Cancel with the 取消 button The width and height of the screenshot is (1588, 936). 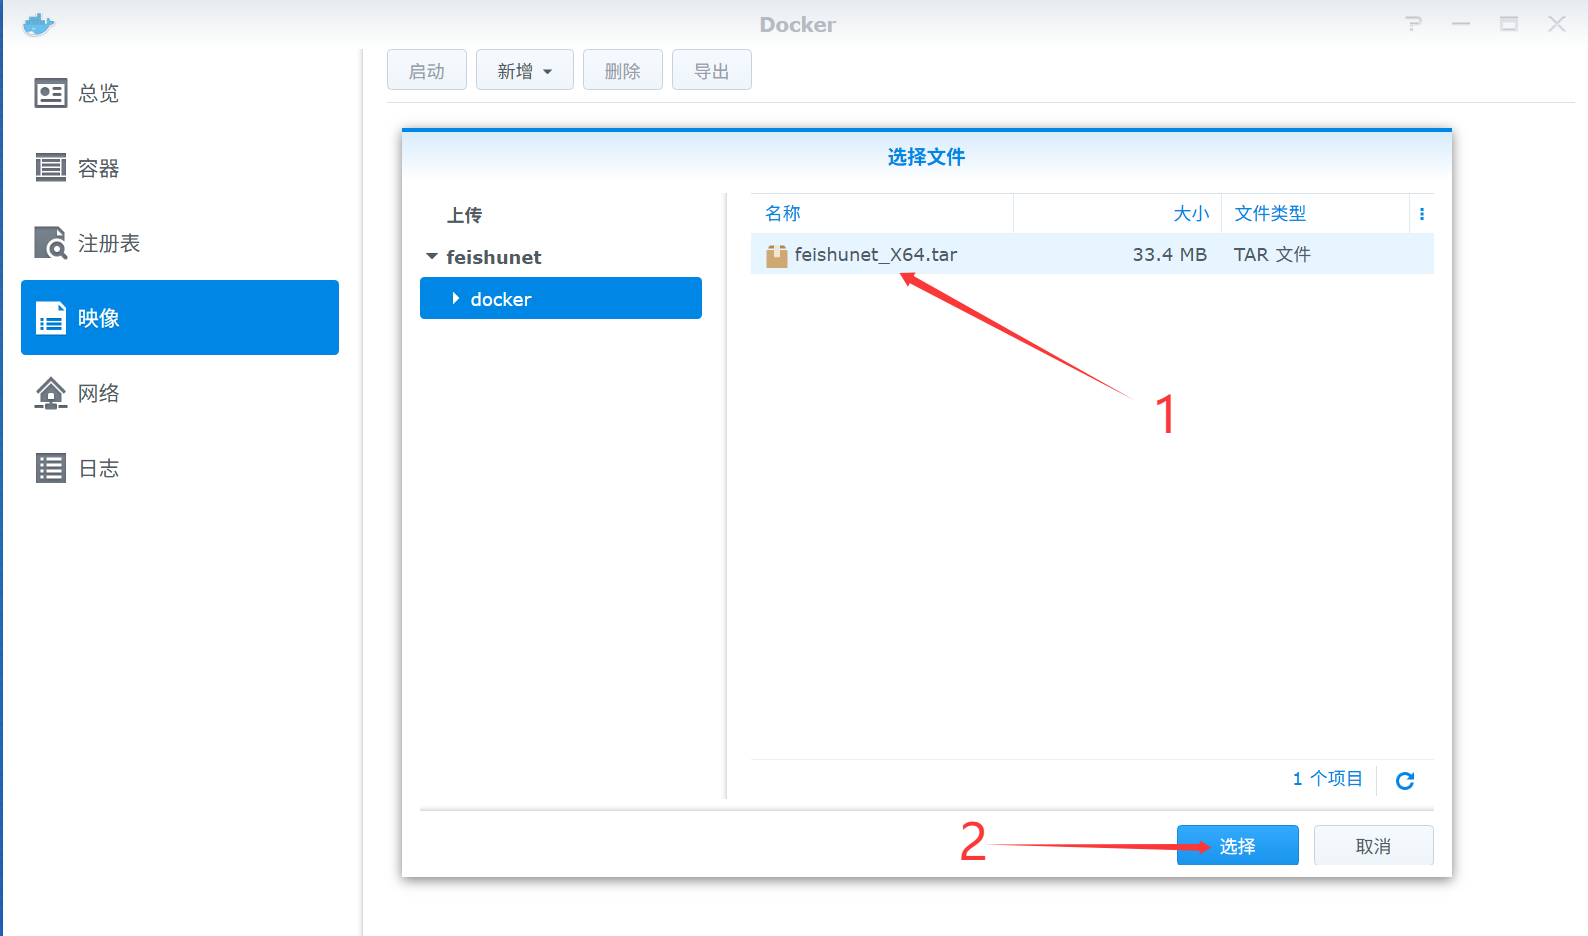coord(1374,846)
